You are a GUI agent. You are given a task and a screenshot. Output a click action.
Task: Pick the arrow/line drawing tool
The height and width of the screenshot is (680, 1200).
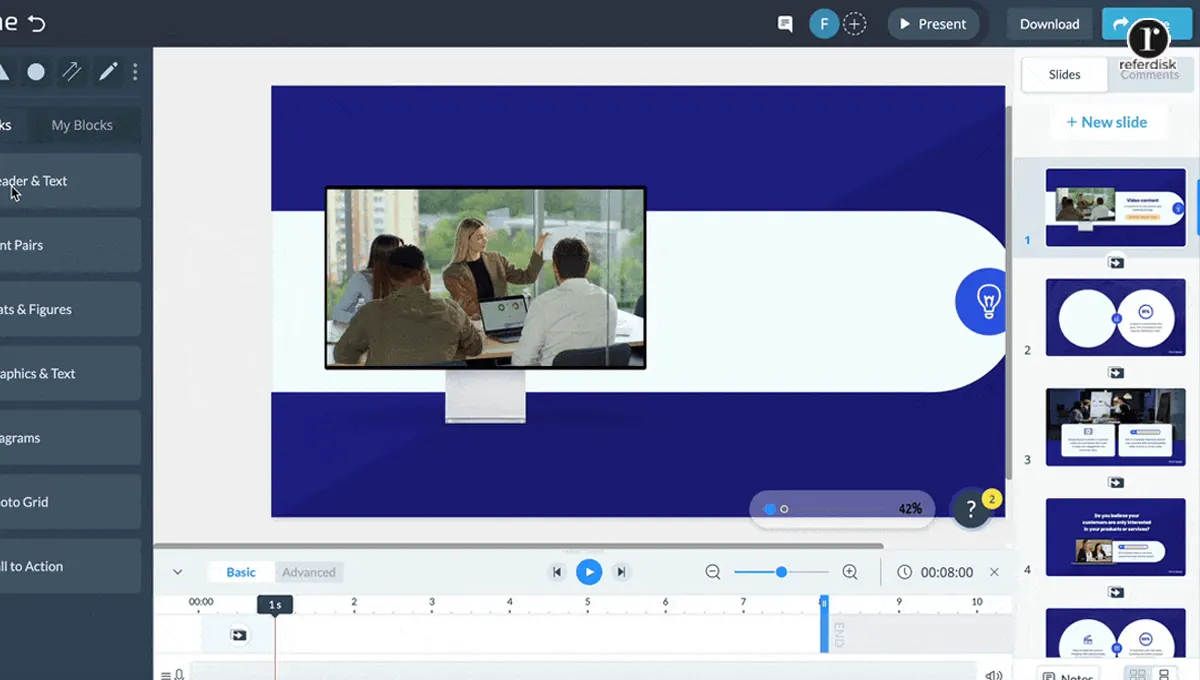point(71,71)
